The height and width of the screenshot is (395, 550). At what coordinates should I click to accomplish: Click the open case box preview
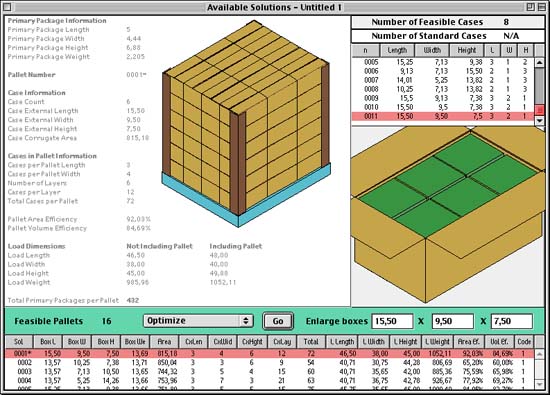tap(448, 216)
